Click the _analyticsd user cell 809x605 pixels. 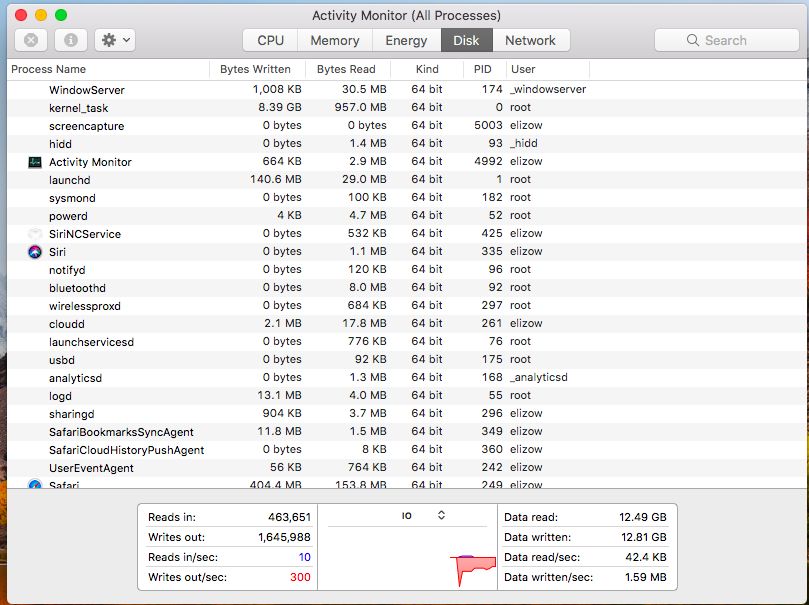coord(539,378)
